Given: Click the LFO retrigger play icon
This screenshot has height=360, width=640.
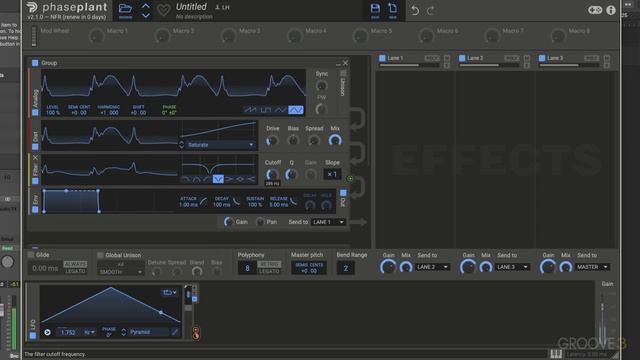Looking at the screenshot, I should (x=47, y=332).
